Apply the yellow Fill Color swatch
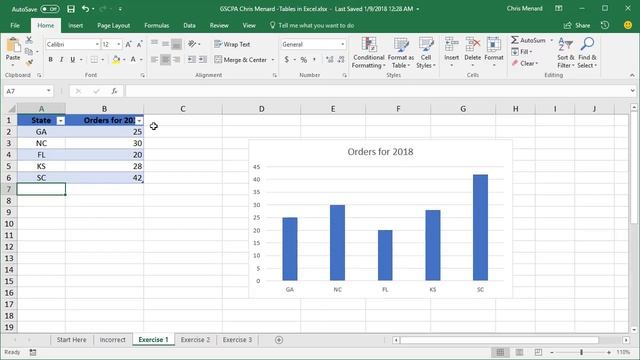Image resolution: width=640 pixels, height=360 pixels. click(116, 60)
